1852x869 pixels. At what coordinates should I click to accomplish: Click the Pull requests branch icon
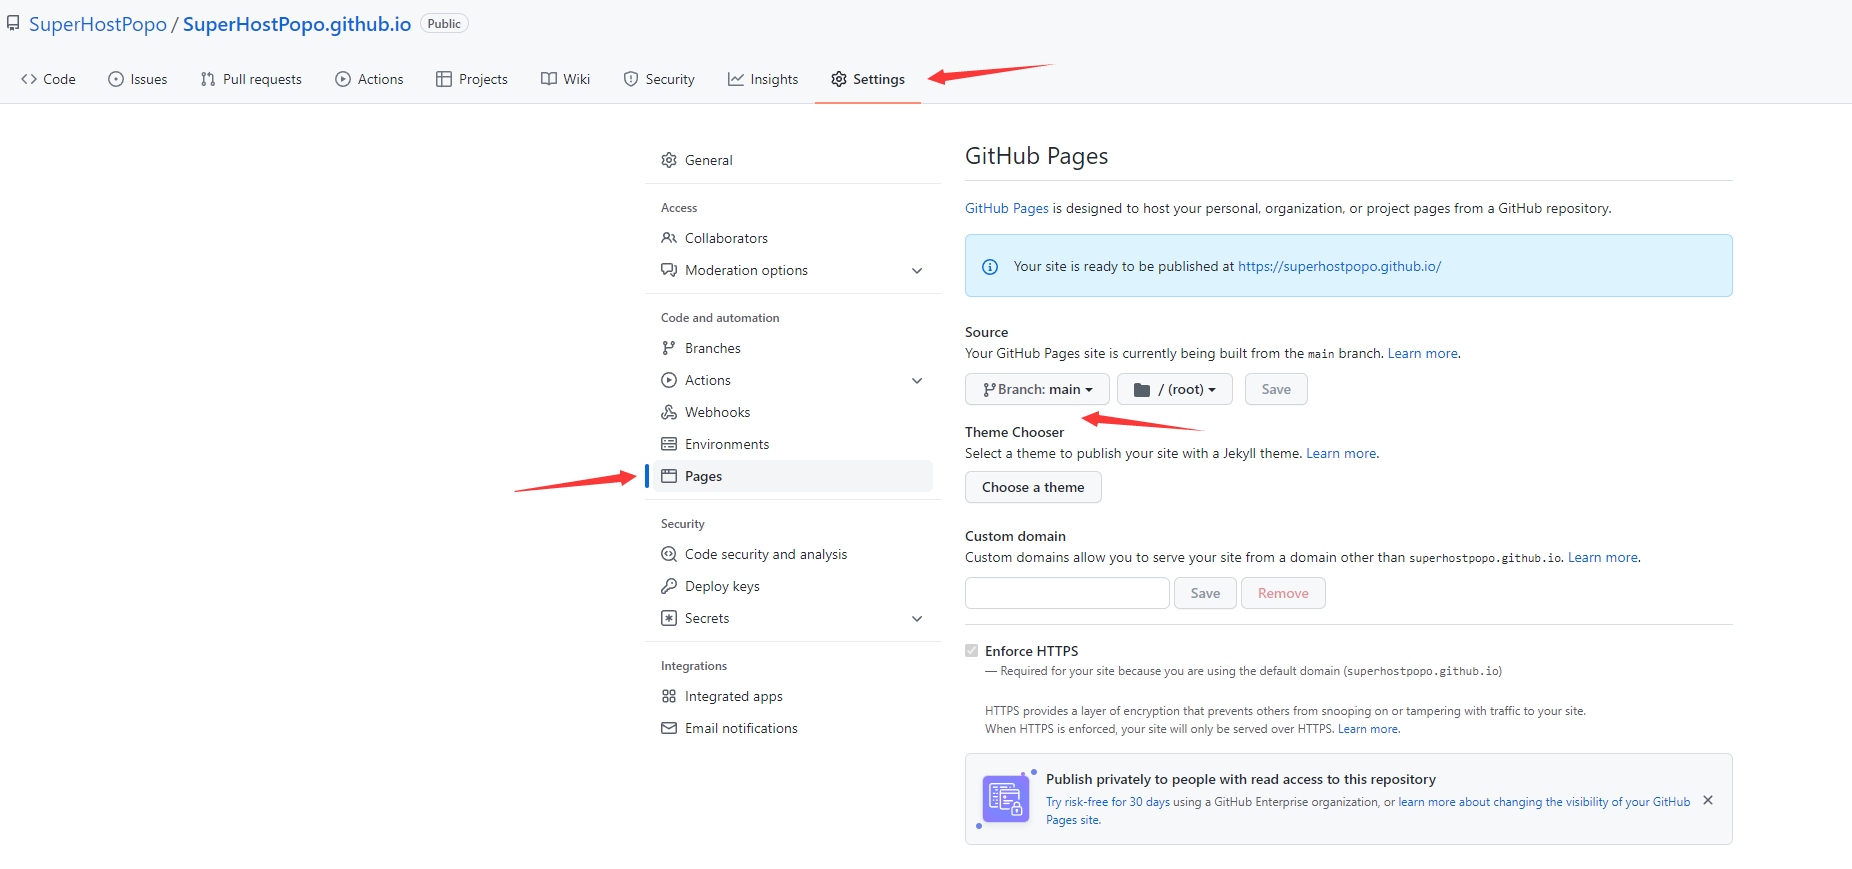(208, 79)
